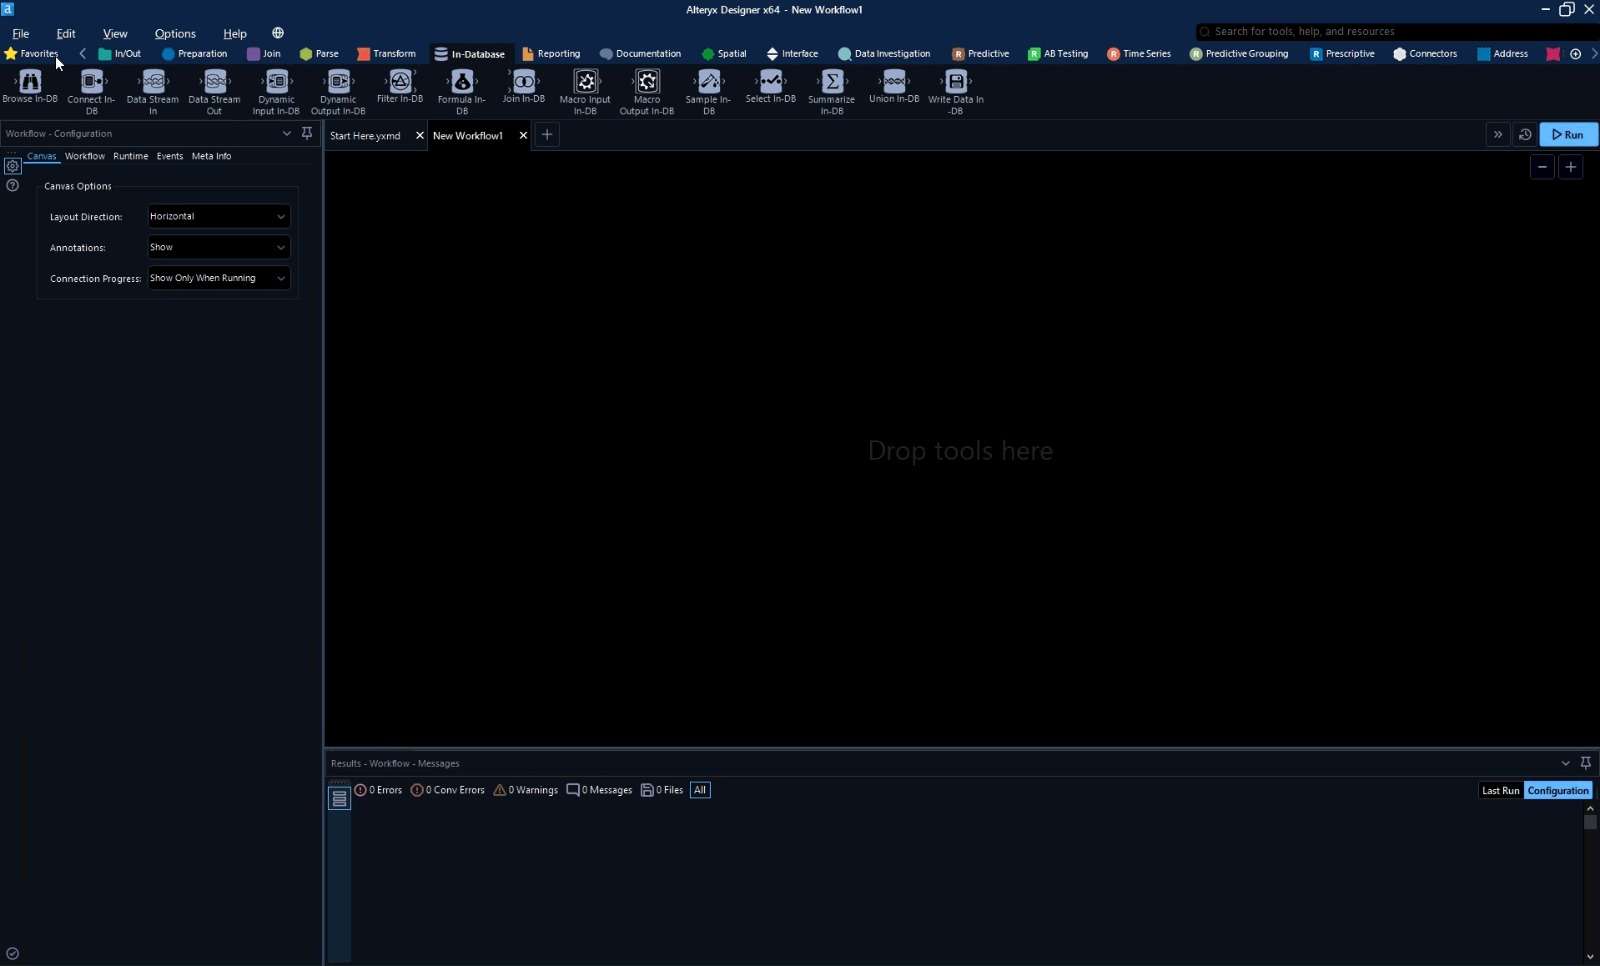This screenshot has height=966, width=1600.
Task: Select the Macro Output In-DB tool
Action: coord(647,92)
